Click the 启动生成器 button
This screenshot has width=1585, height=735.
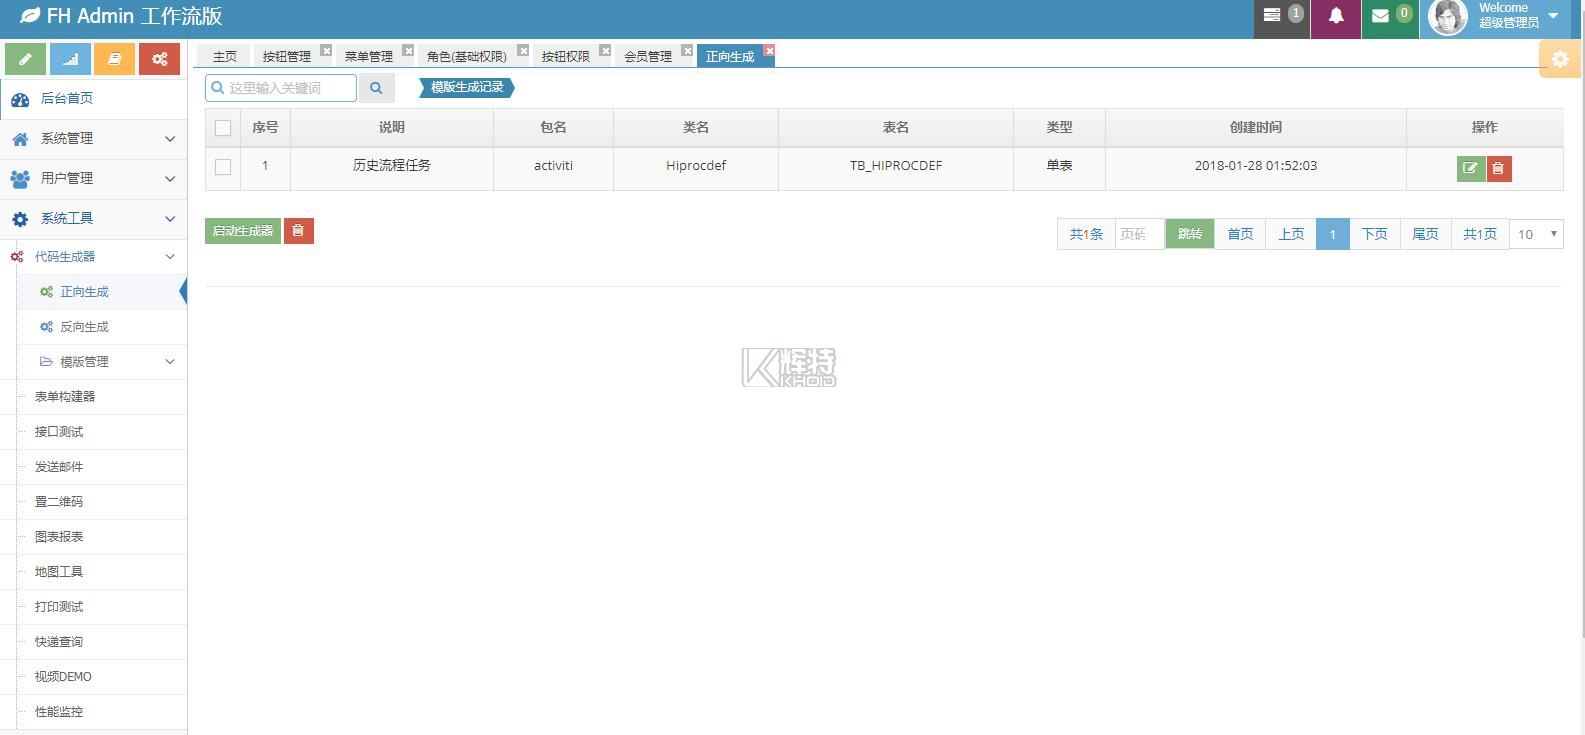[x=243, y=231]
